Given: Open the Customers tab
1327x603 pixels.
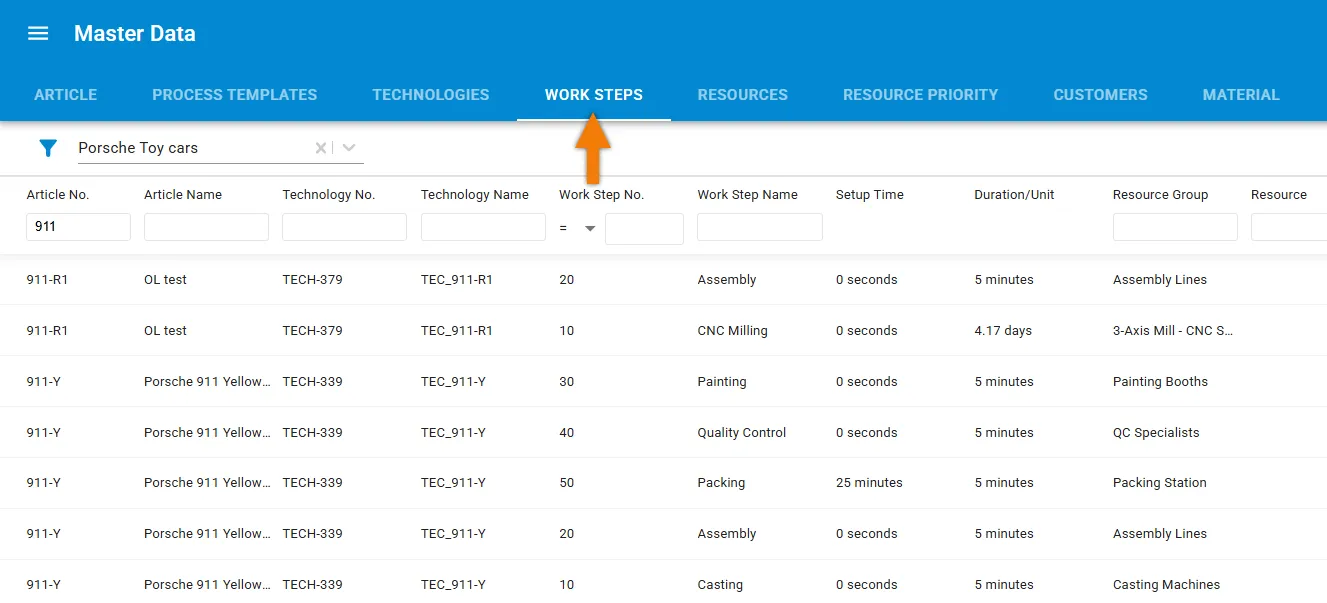Looking at the screenshot, I should (1101, 95).
